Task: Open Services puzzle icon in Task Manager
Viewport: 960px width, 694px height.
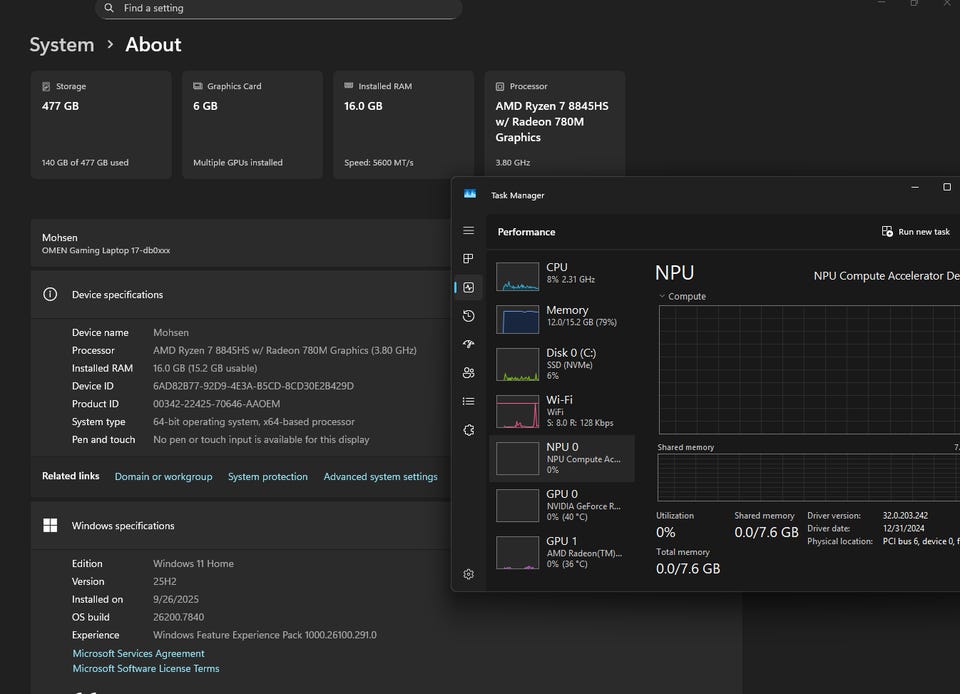Action: [x=468, y=430]
